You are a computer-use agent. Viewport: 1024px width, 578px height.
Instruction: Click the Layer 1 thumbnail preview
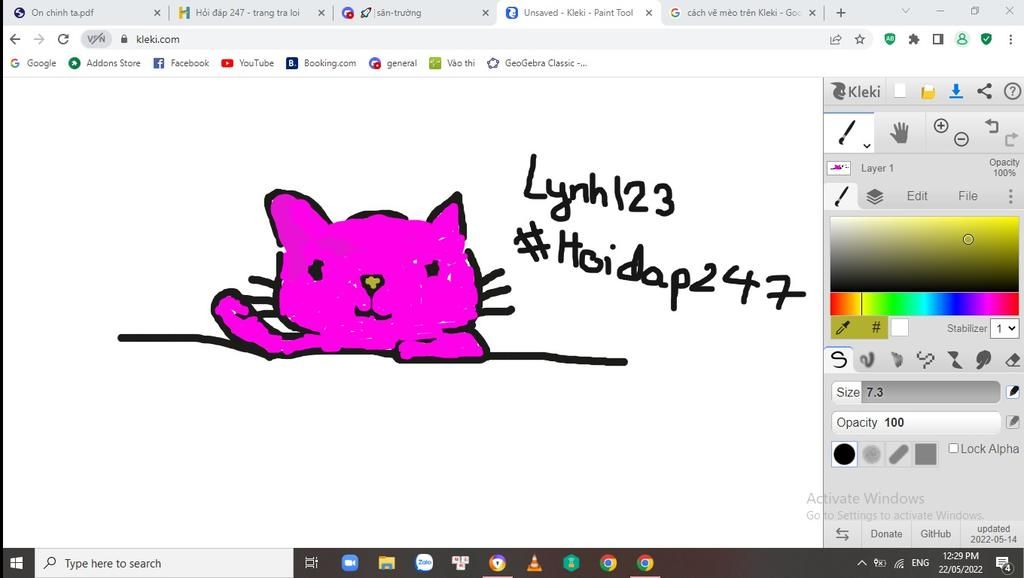coord(839,168)
